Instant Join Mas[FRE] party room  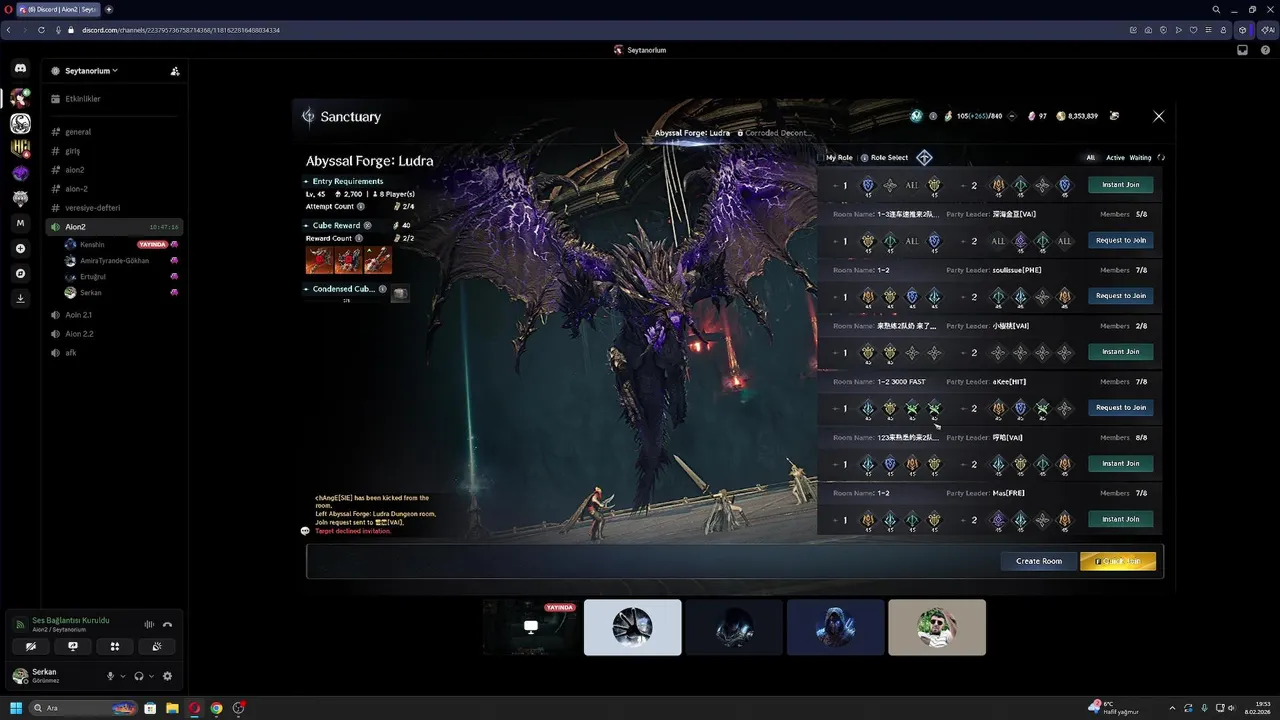pos(1120,520)
